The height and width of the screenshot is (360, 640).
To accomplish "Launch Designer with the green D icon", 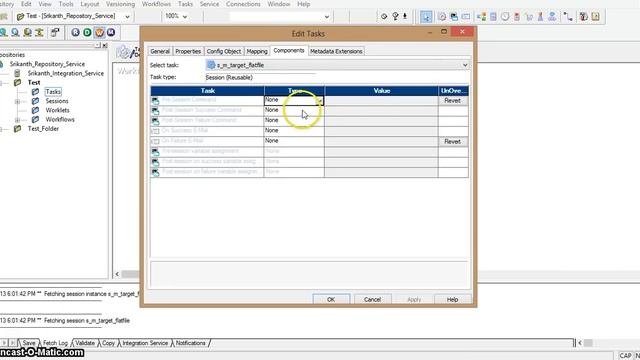I will (87, 32).
